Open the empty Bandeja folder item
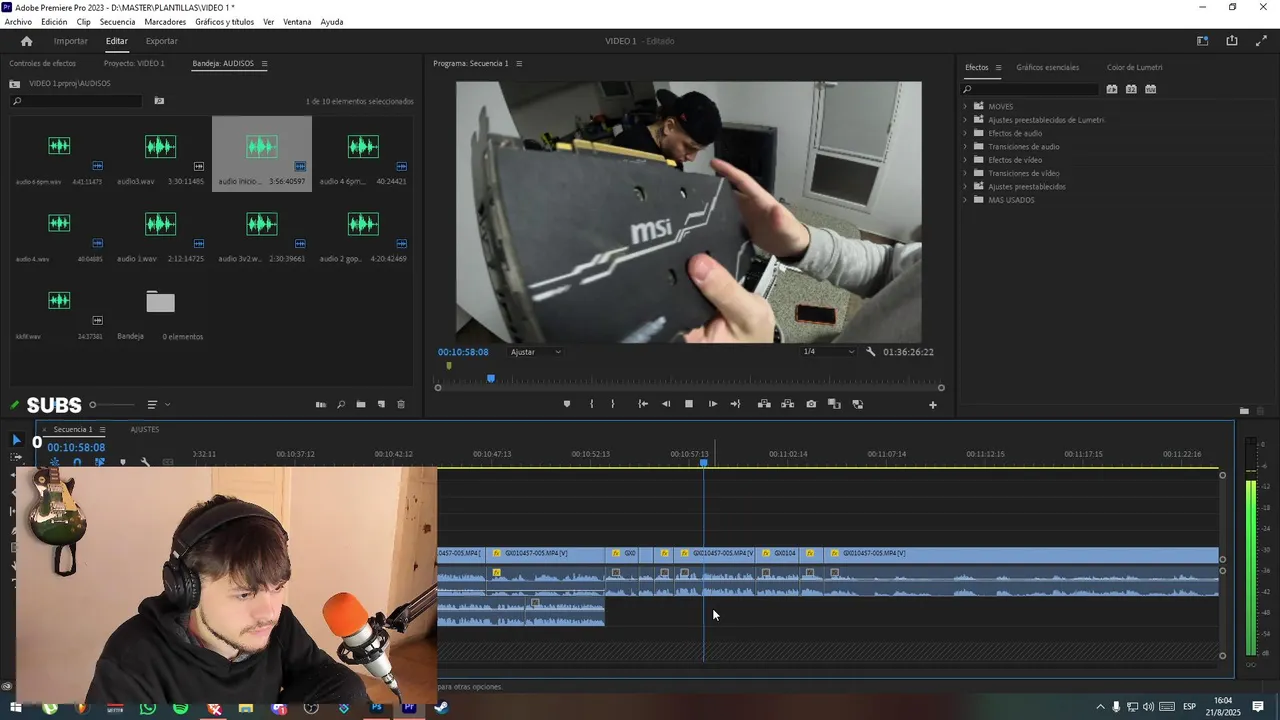Screen dimensions: 1280x720 click(x=160, y=301)
